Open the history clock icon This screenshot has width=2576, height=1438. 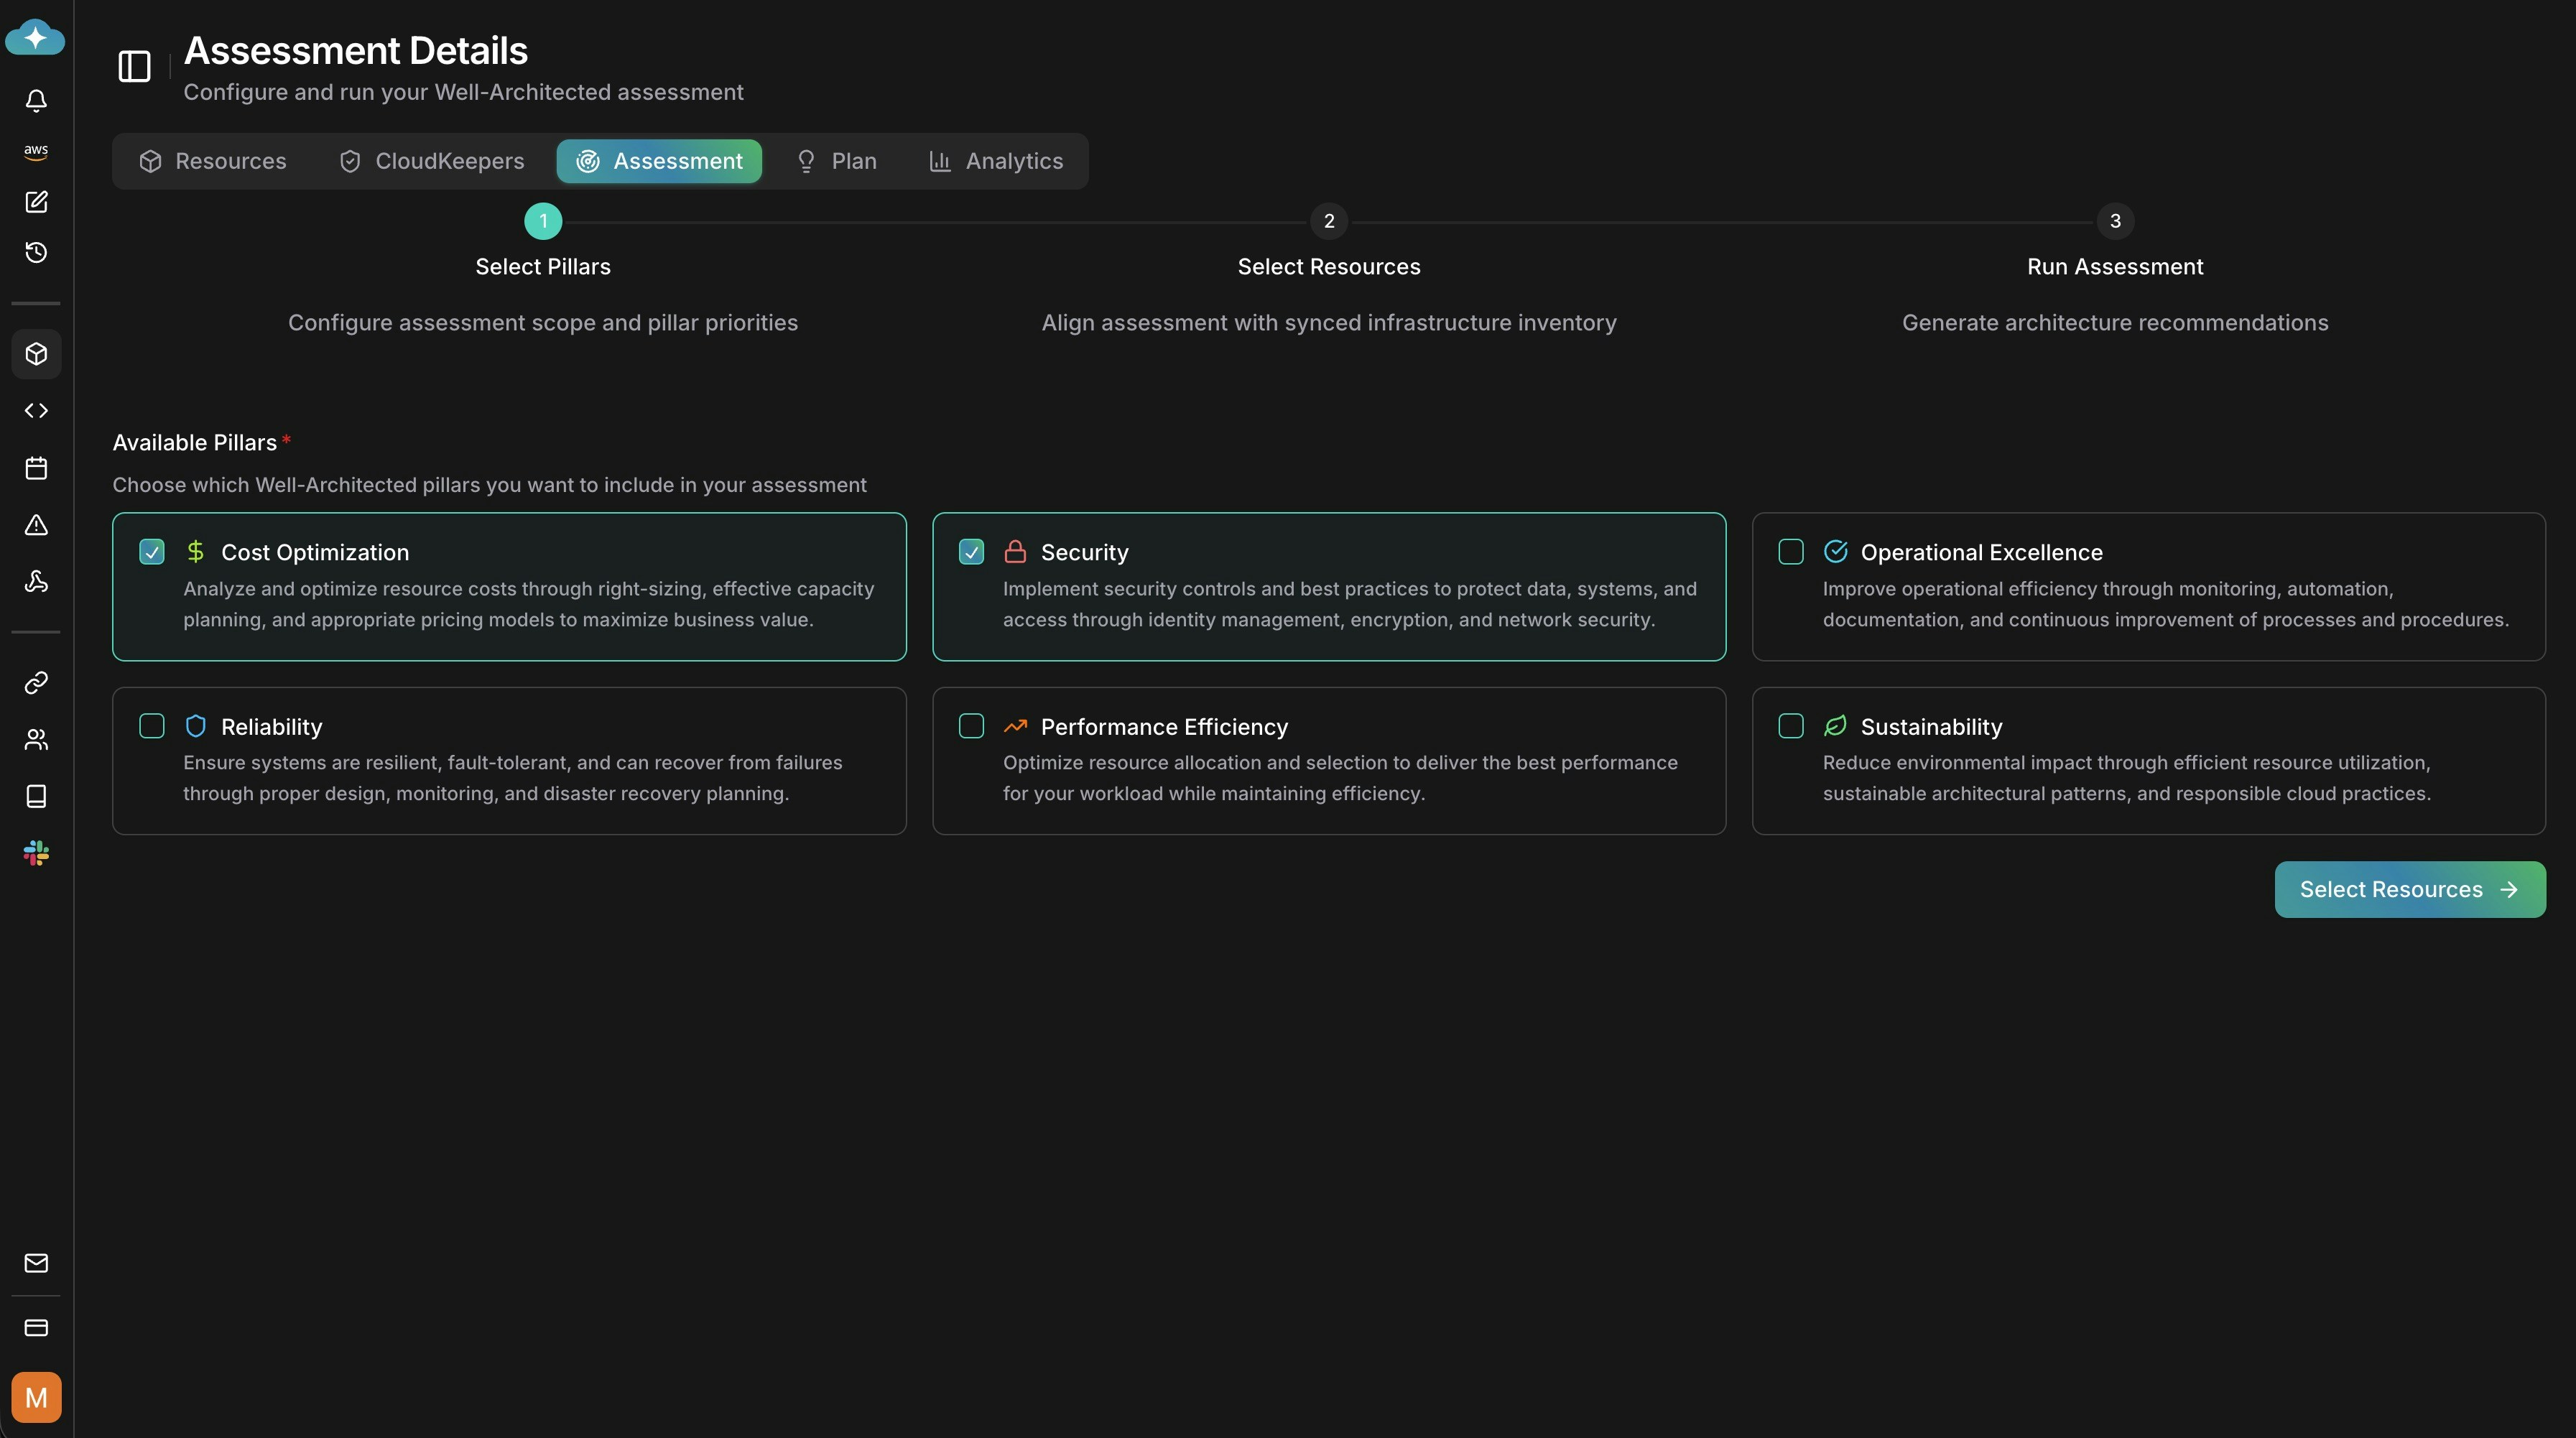(x=36, y=252)
